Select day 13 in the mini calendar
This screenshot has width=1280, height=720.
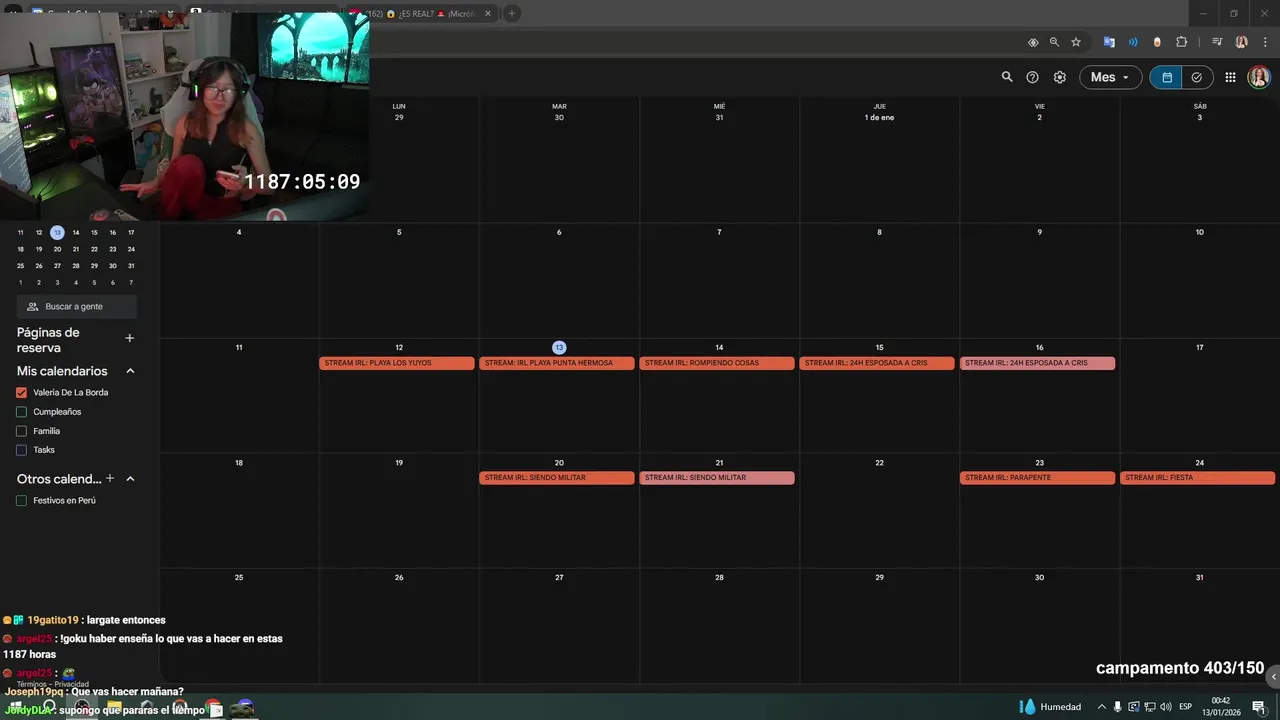coord(57,232)
